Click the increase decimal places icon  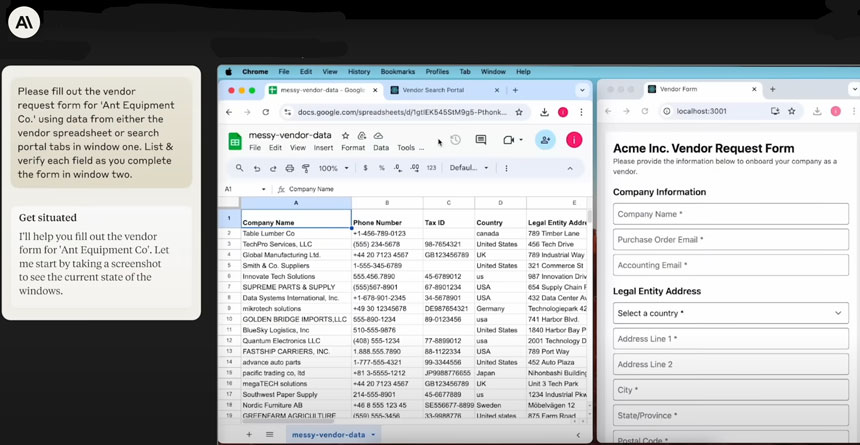pos(415,168)
